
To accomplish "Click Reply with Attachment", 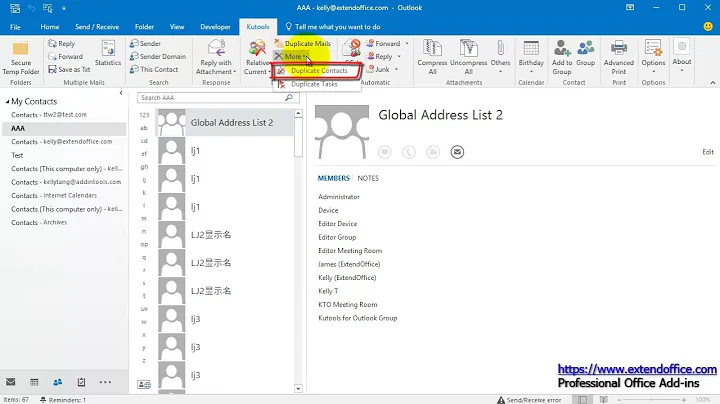I will point(216,58).
